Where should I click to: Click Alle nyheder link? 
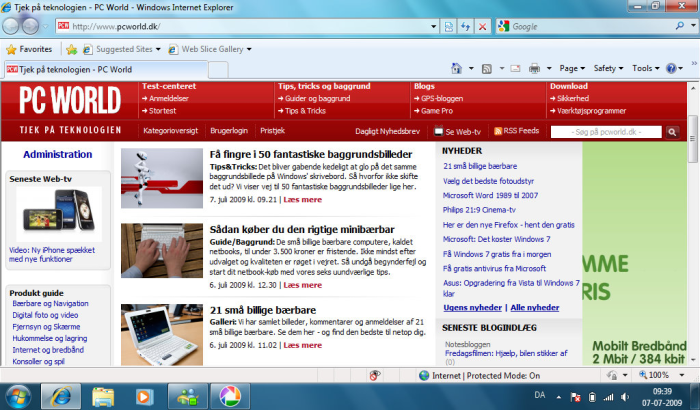click(534, 308)
